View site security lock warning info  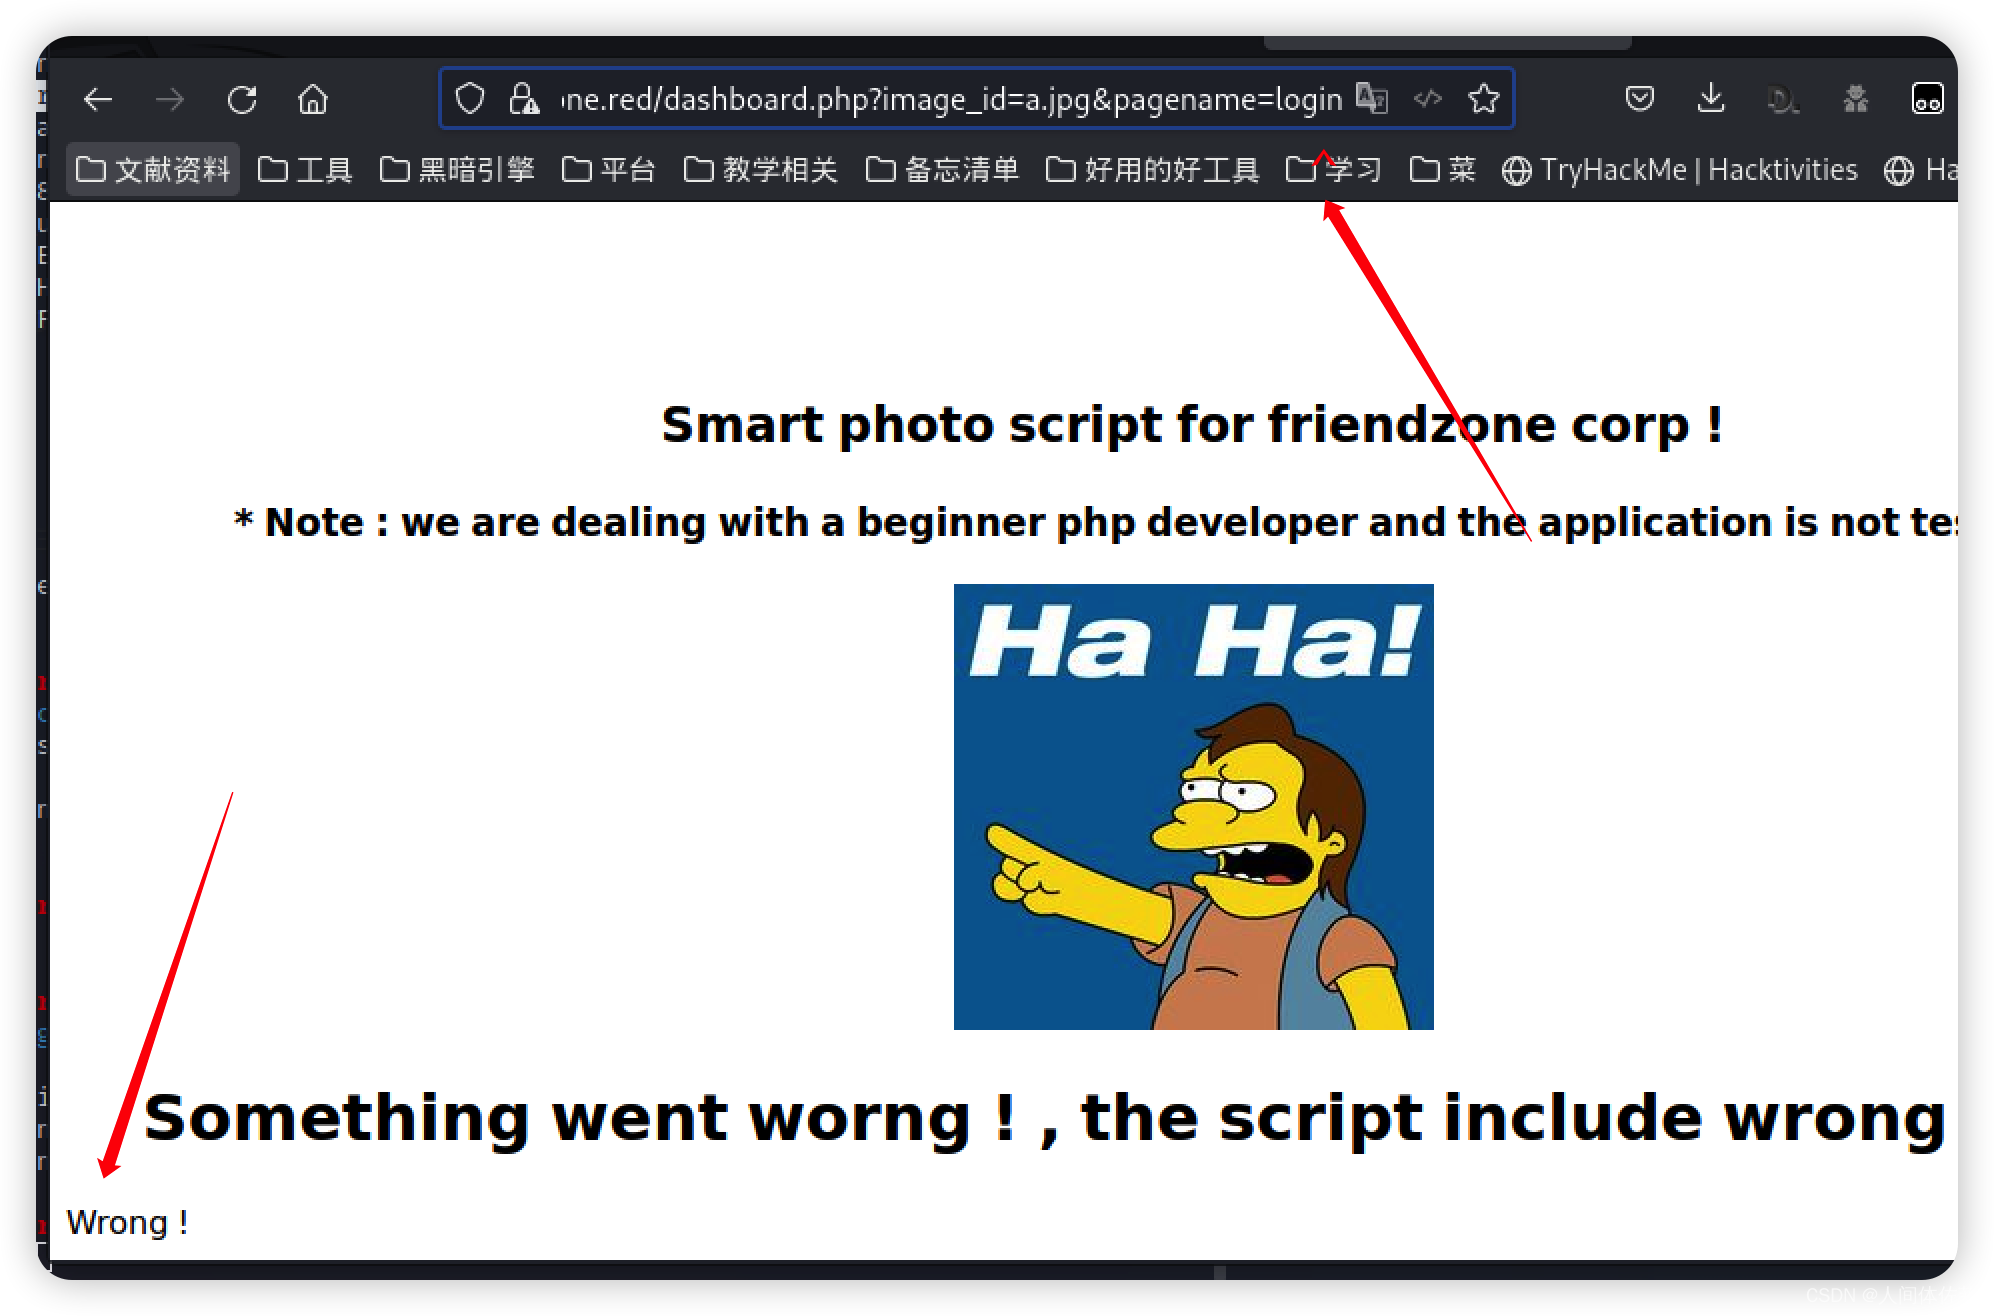524,99
